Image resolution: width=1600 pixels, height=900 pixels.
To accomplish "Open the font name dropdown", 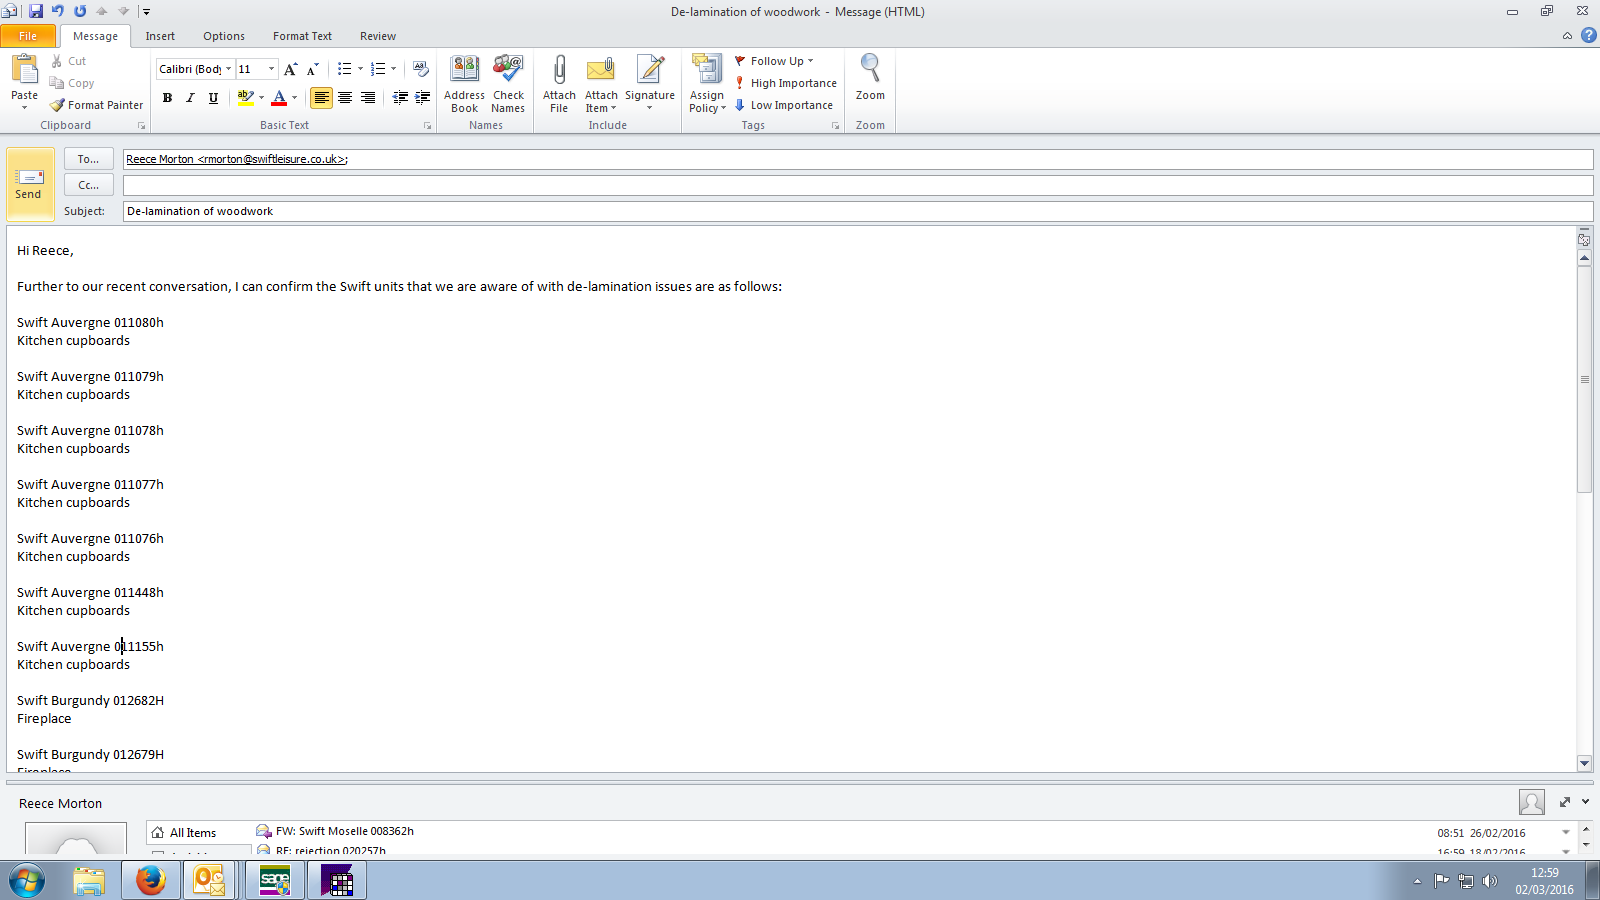I will pyautogui.click(x=228, y=69).
